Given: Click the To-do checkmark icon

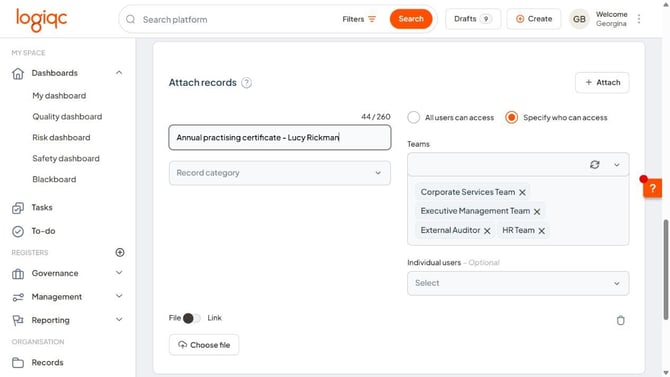Looking at the screenshot, I should [x=18, y=231].
